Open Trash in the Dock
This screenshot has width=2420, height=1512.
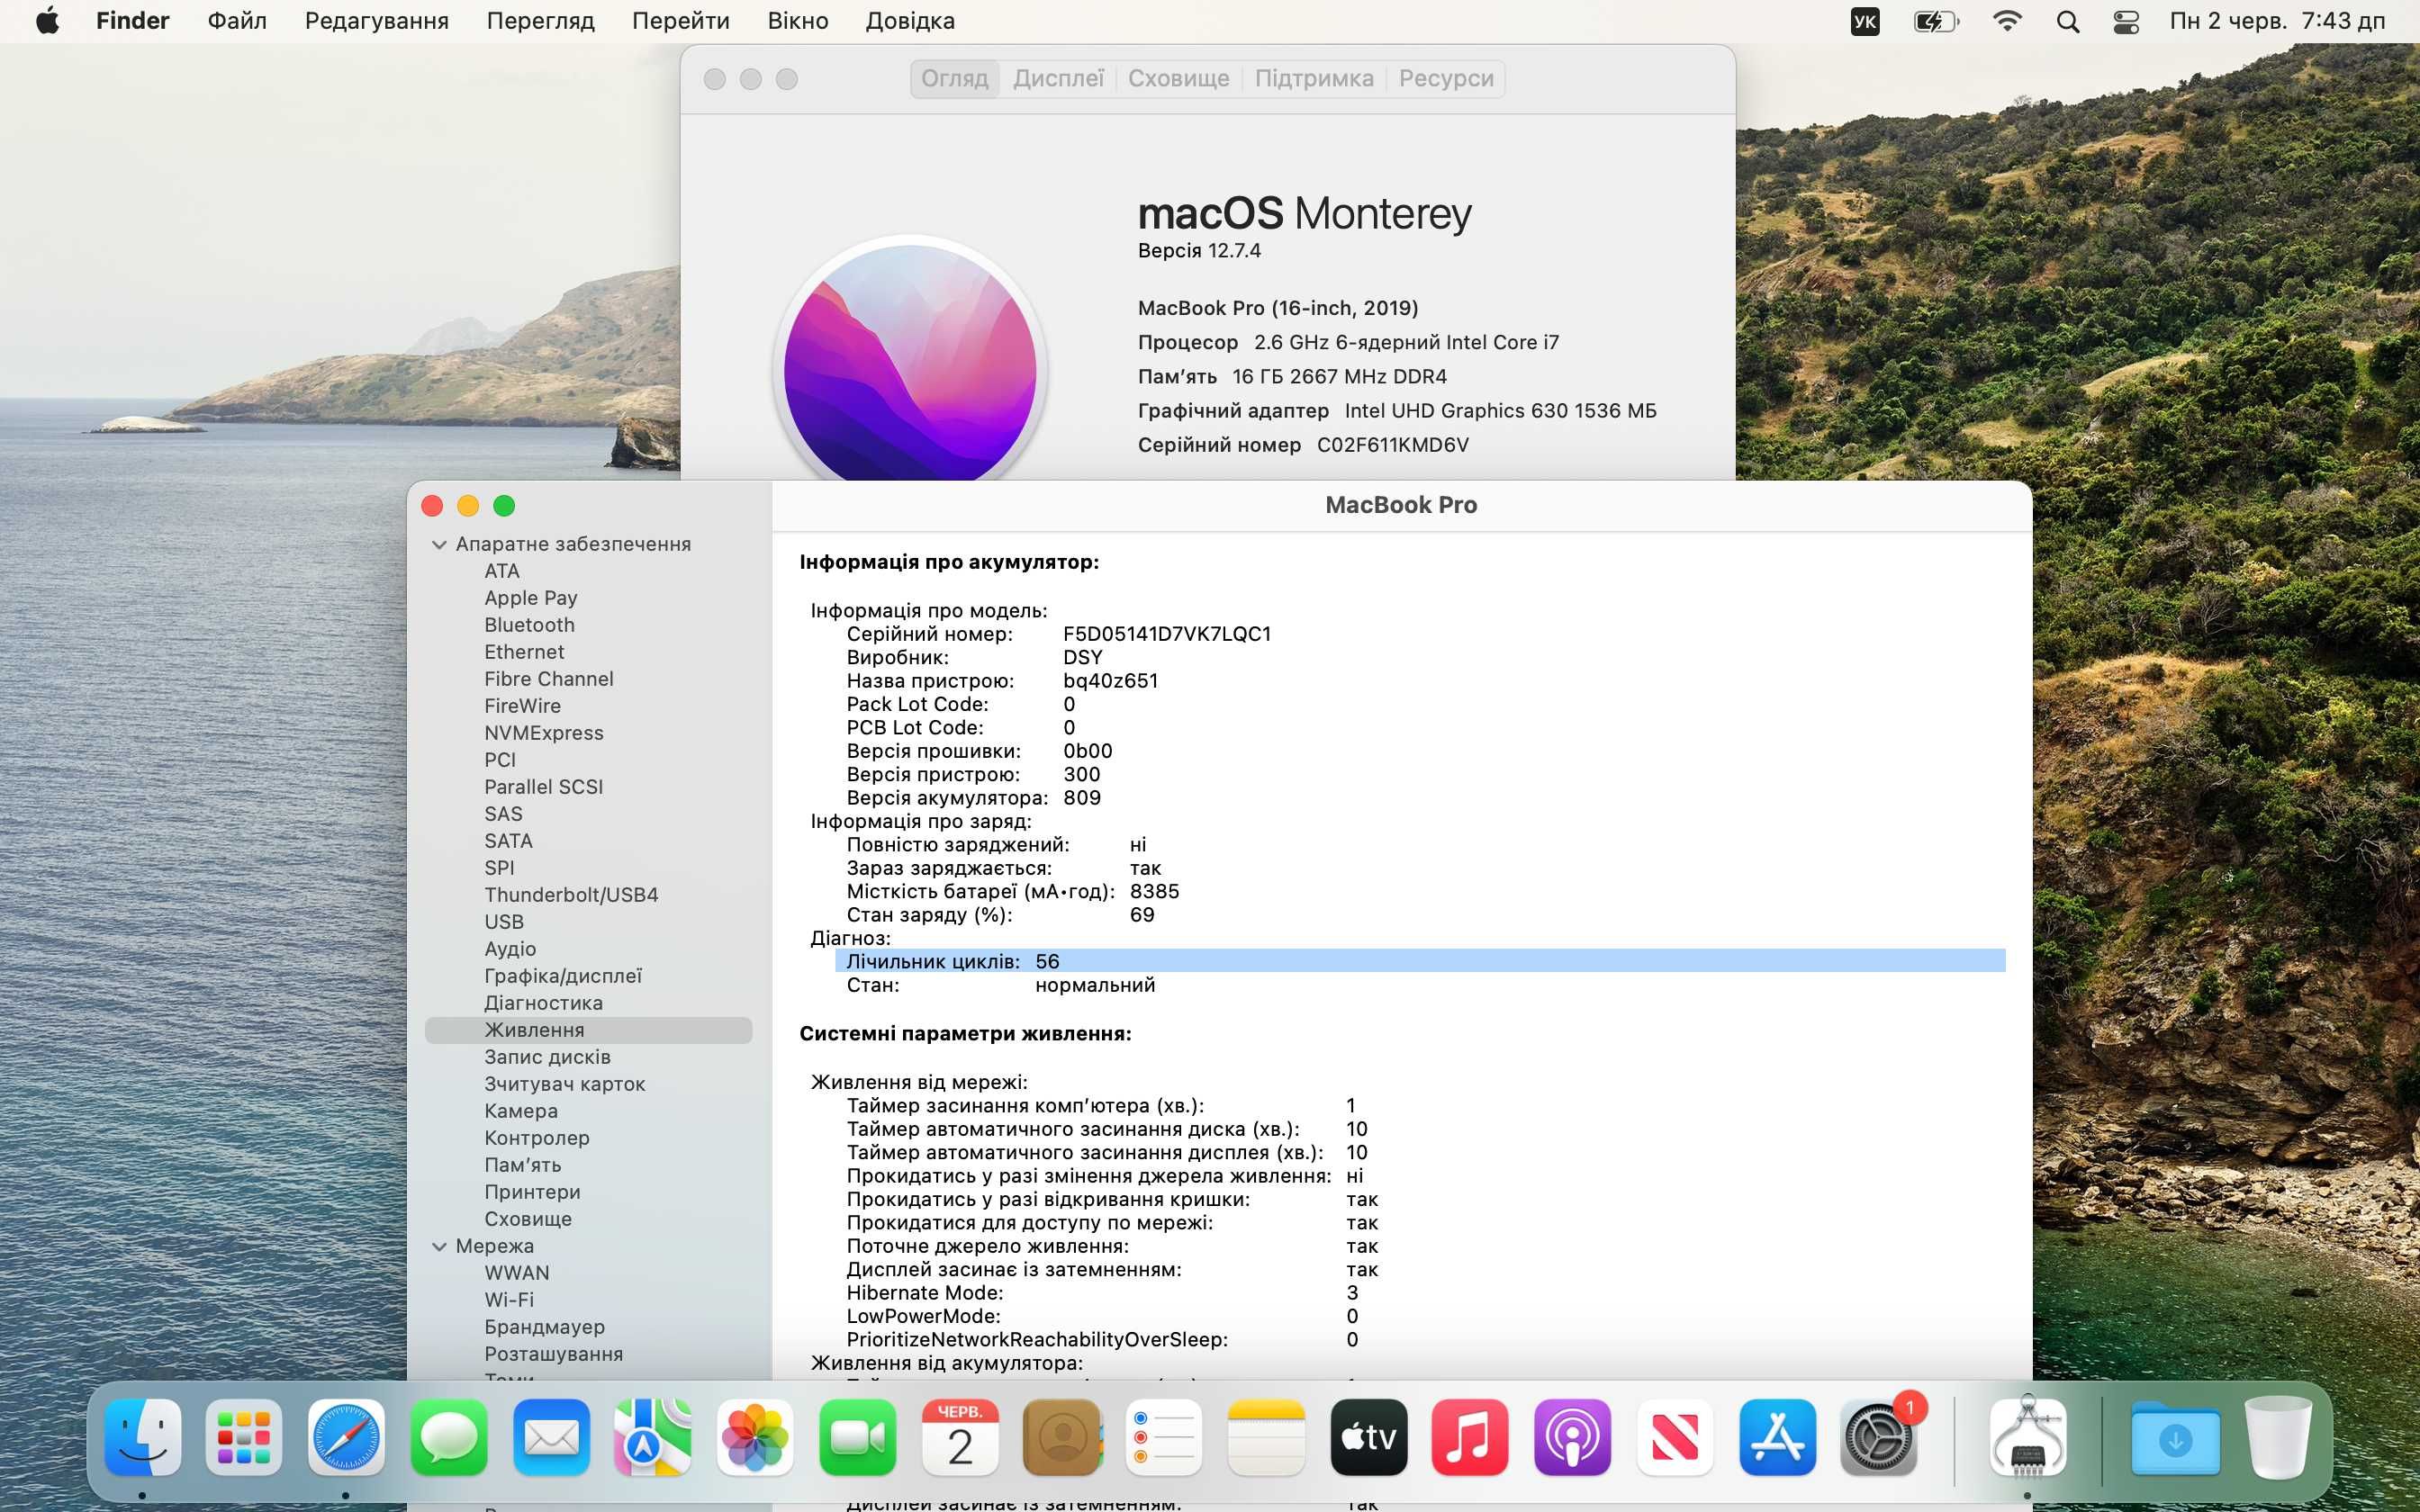(x=2278, y=1438)
